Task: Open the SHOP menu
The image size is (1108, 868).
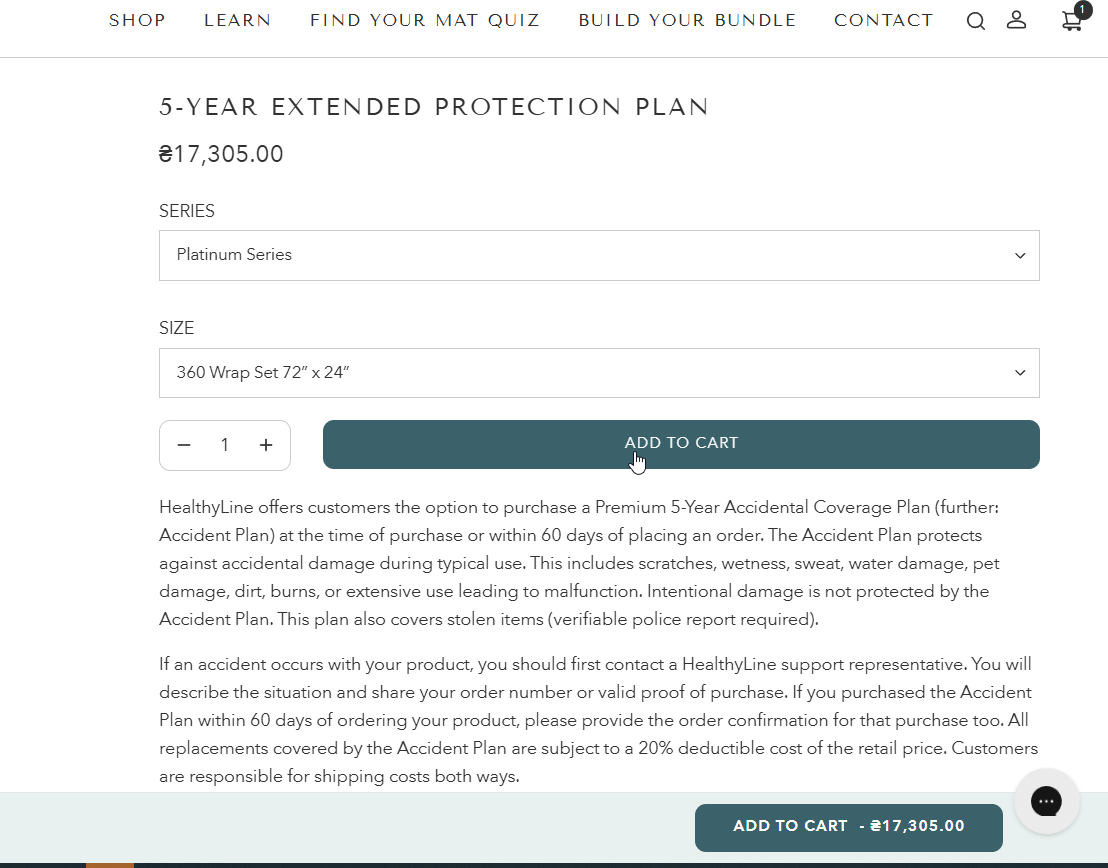Action: (x=137, y=20)
